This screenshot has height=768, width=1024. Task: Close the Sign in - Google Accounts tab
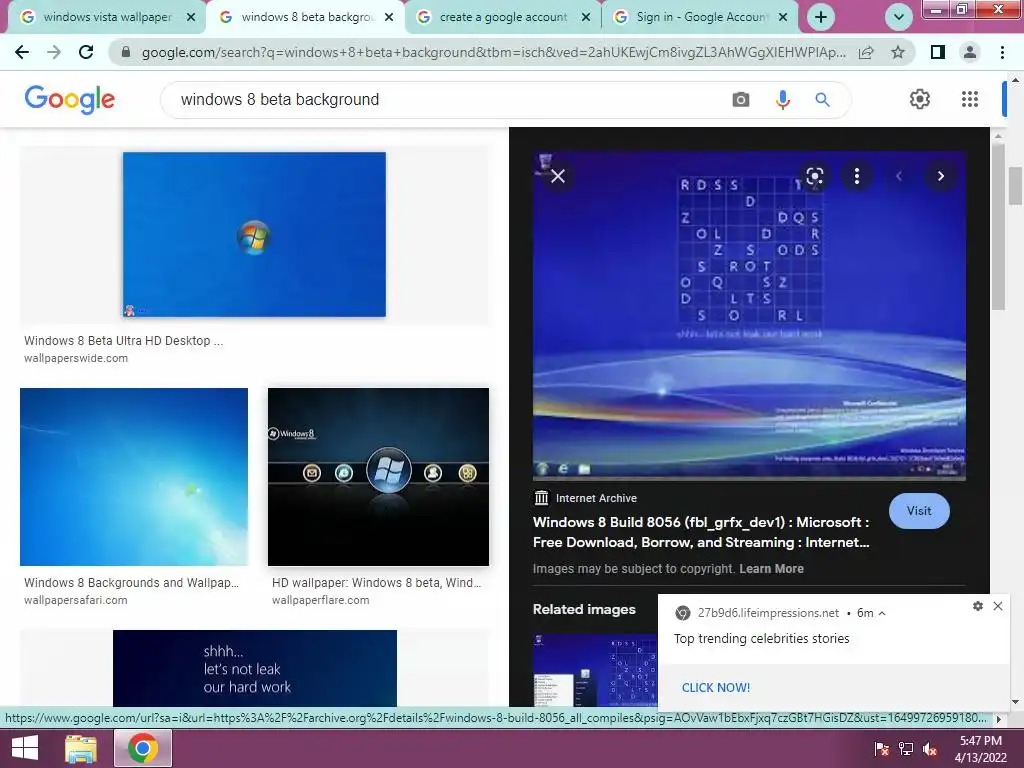783,18
